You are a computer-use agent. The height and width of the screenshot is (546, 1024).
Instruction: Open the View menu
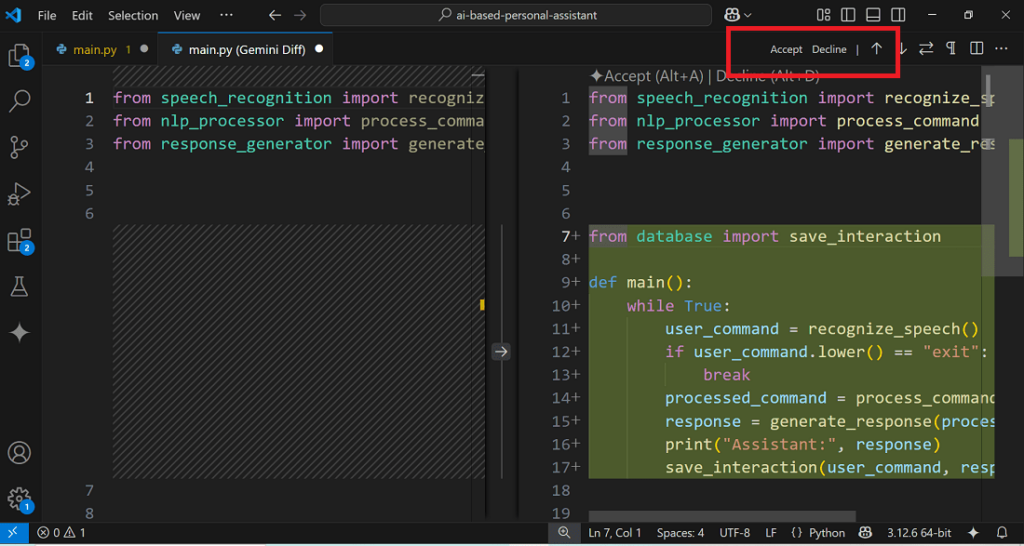(187, 15)
